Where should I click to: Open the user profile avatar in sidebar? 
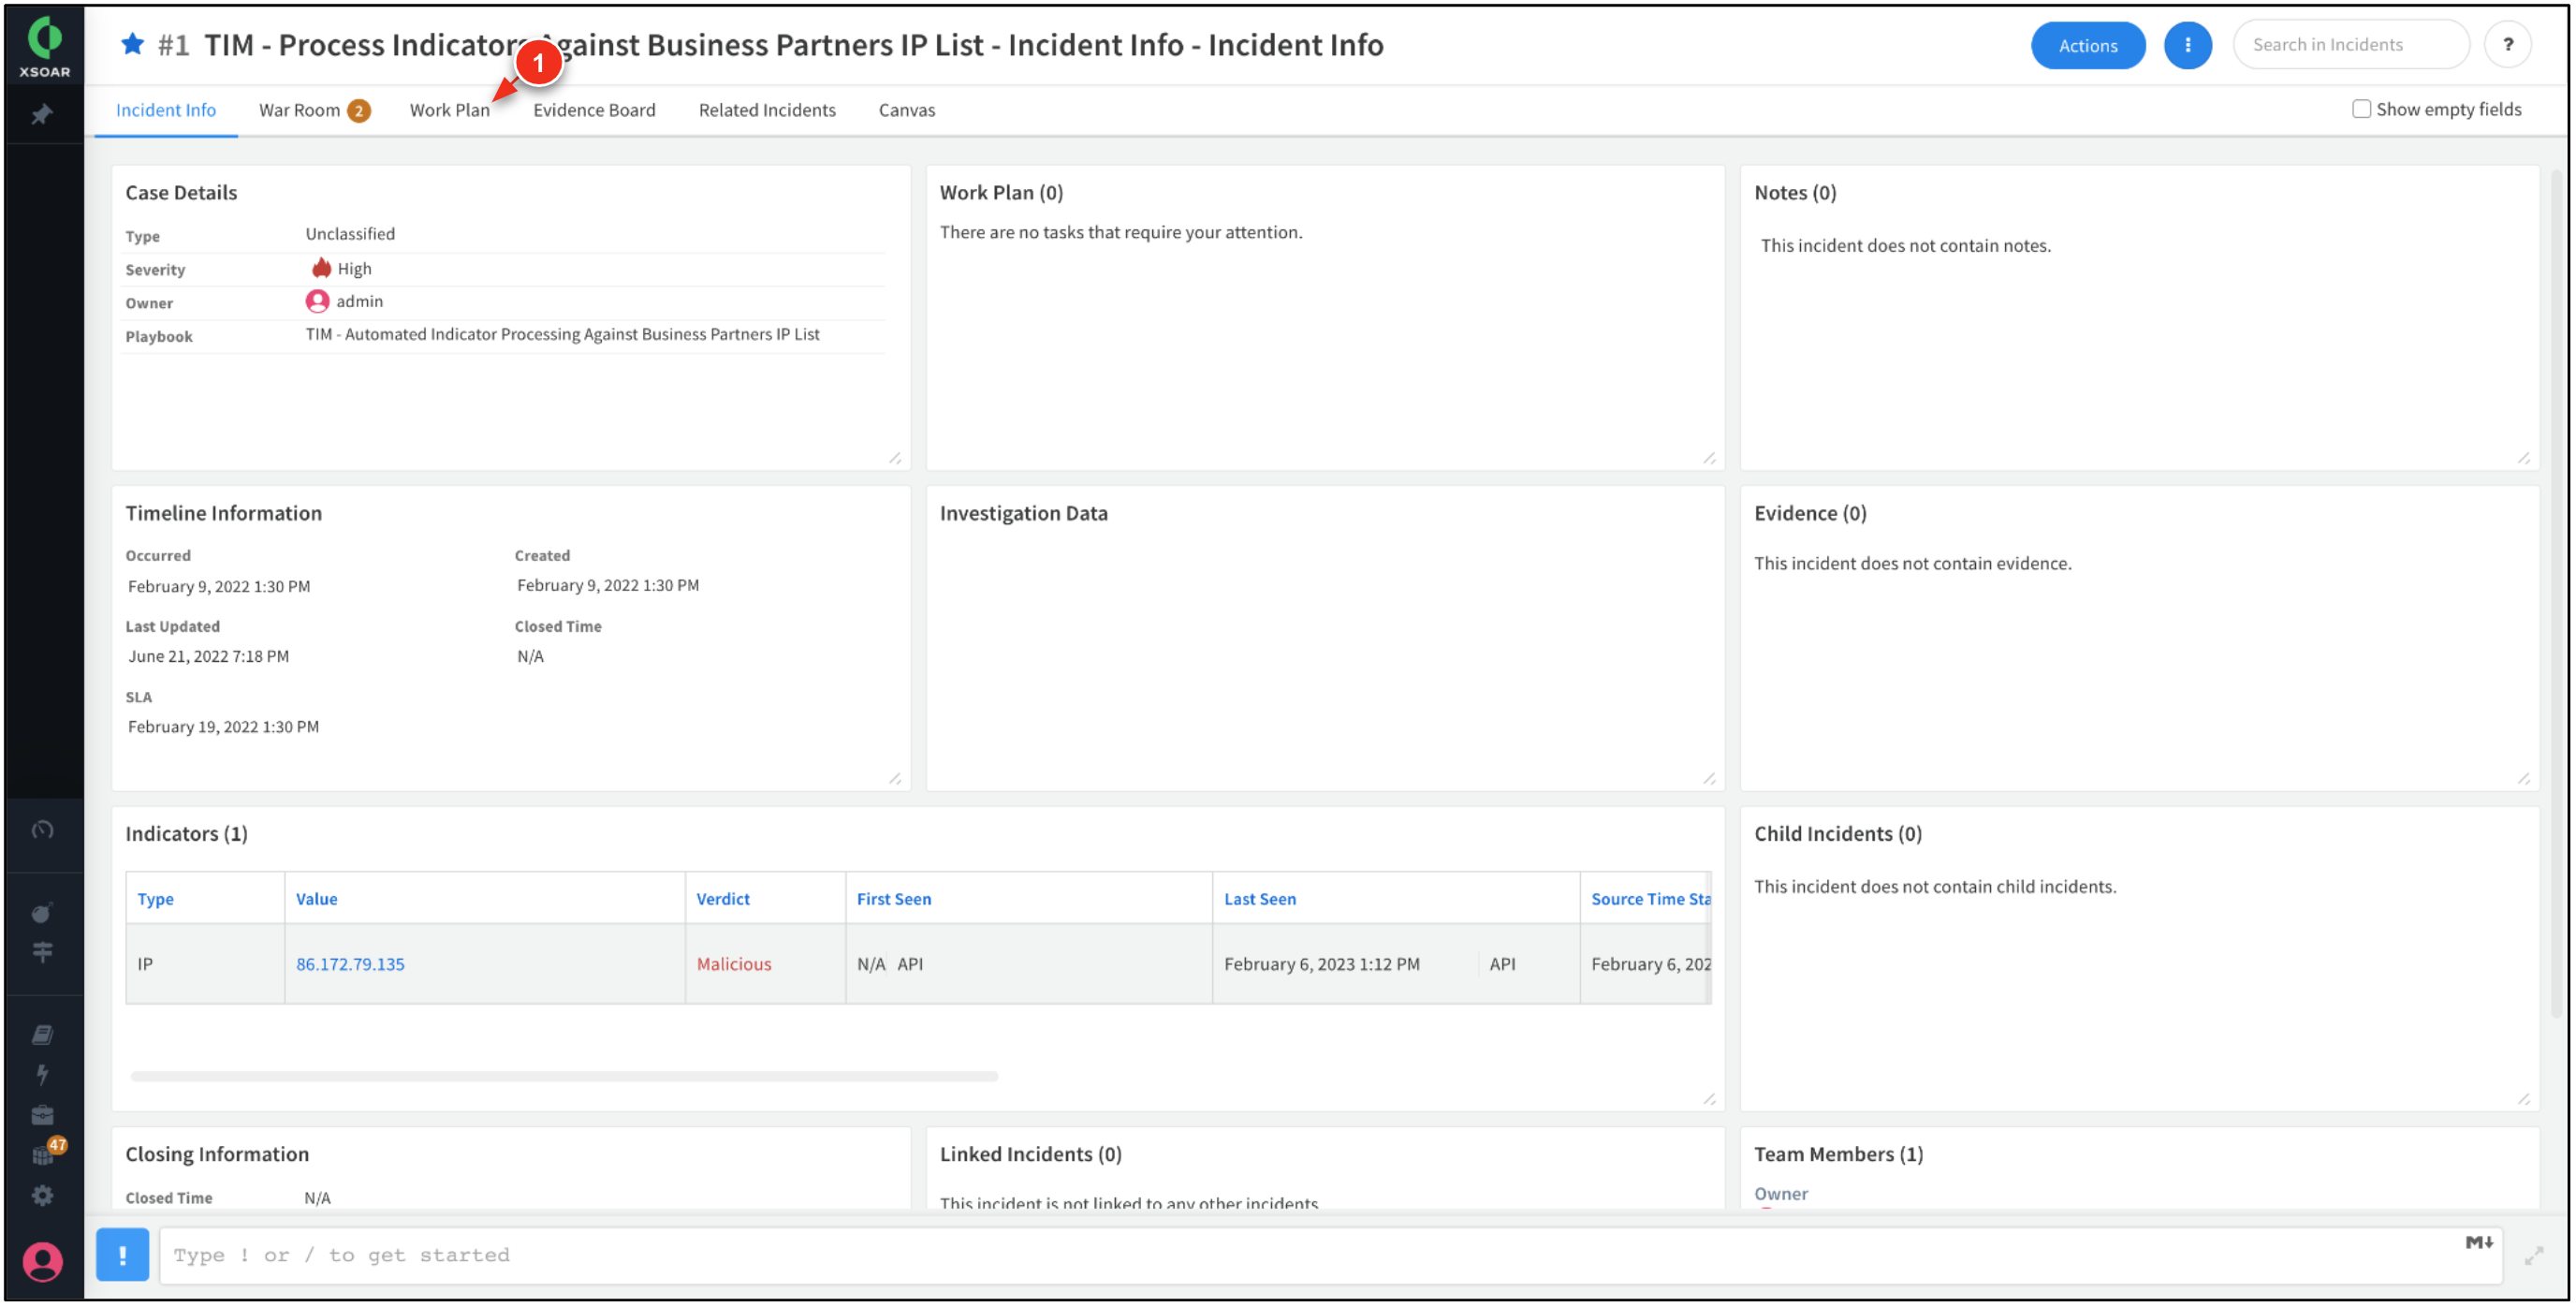coord(42,1262)
